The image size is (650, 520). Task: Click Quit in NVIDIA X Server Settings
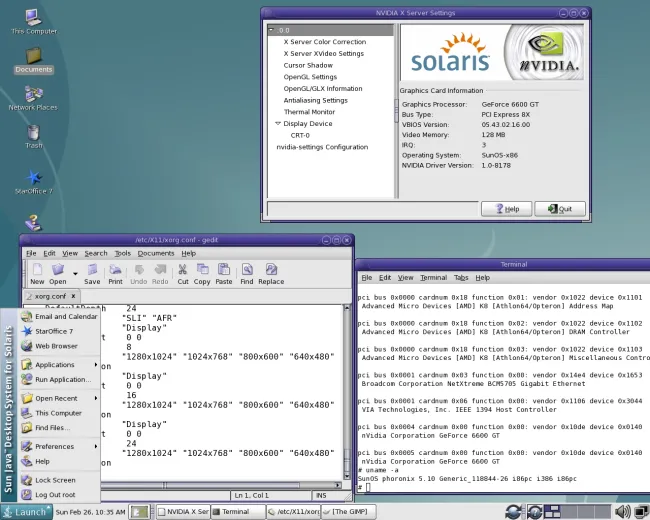pos(560,209)
